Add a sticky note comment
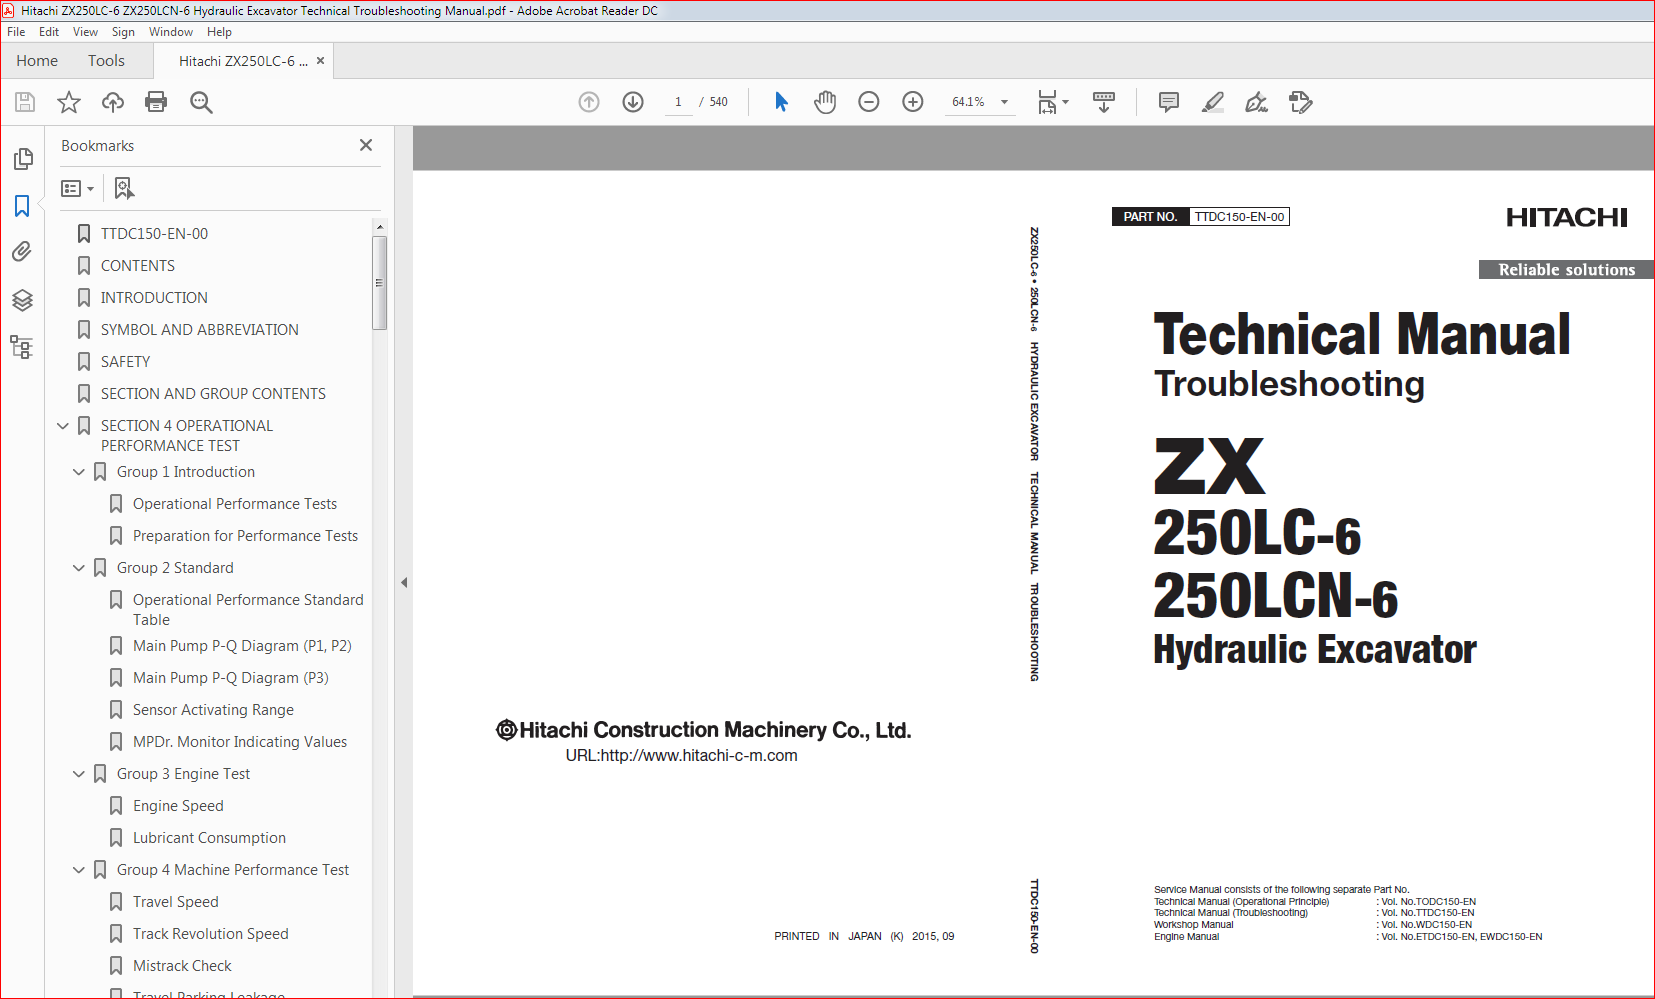This screenshot has width=1655, height=999. coord(1169,102)
